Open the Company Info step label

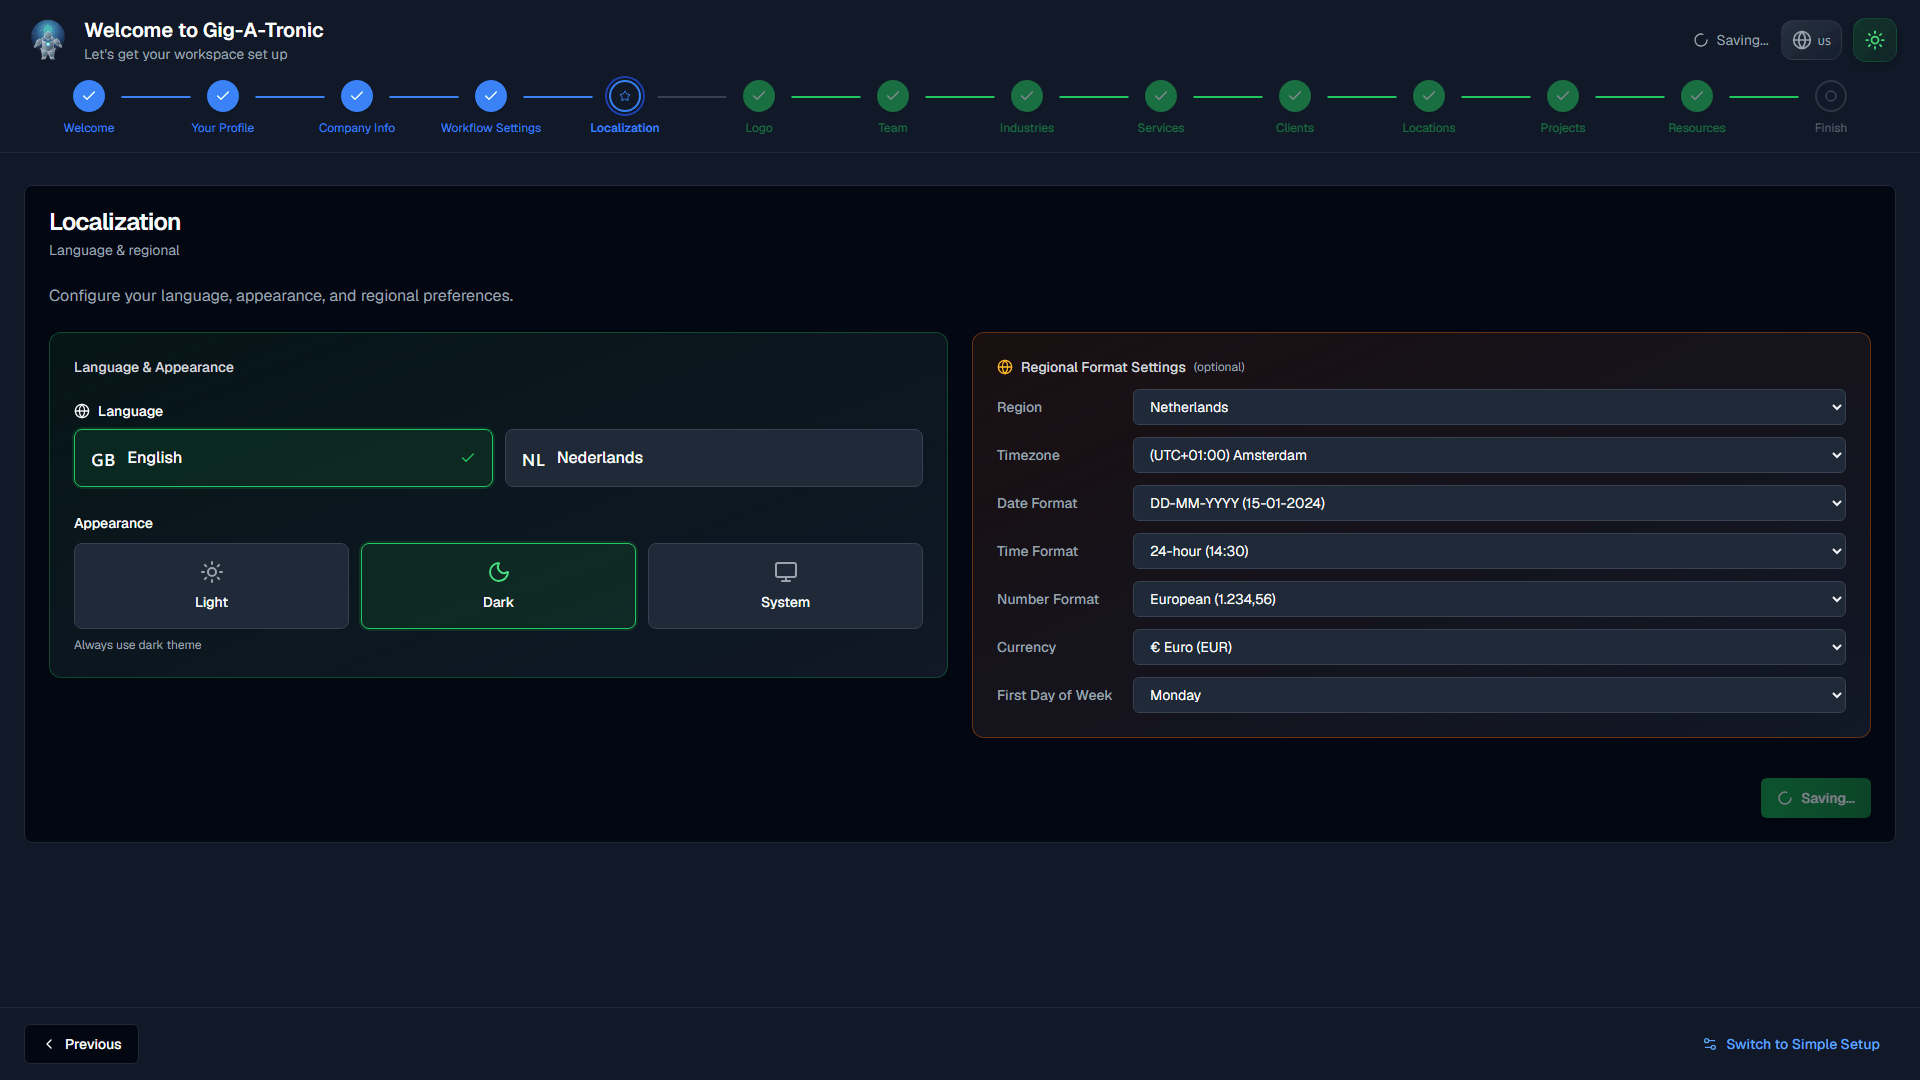click(x=357, y=128)
